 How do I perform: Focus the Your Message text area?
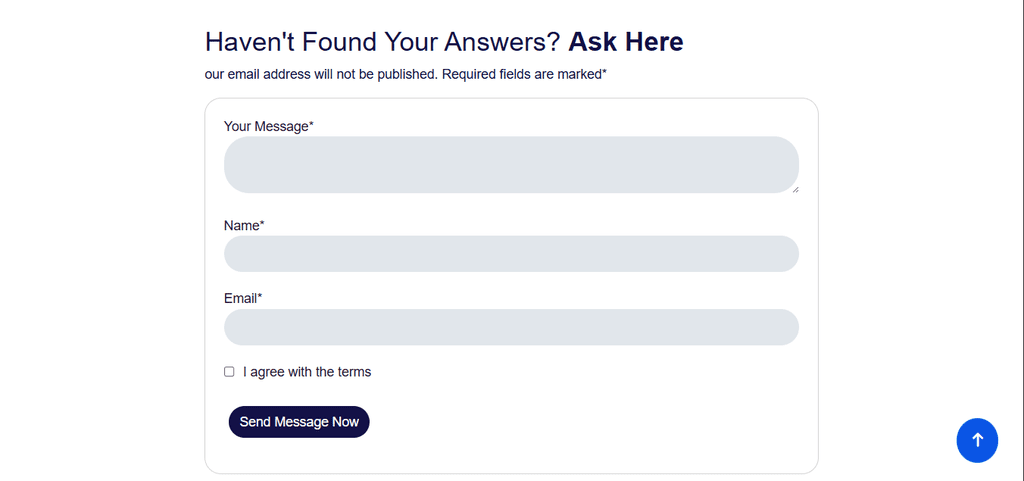pyautogui.click(x=511, y=165)
